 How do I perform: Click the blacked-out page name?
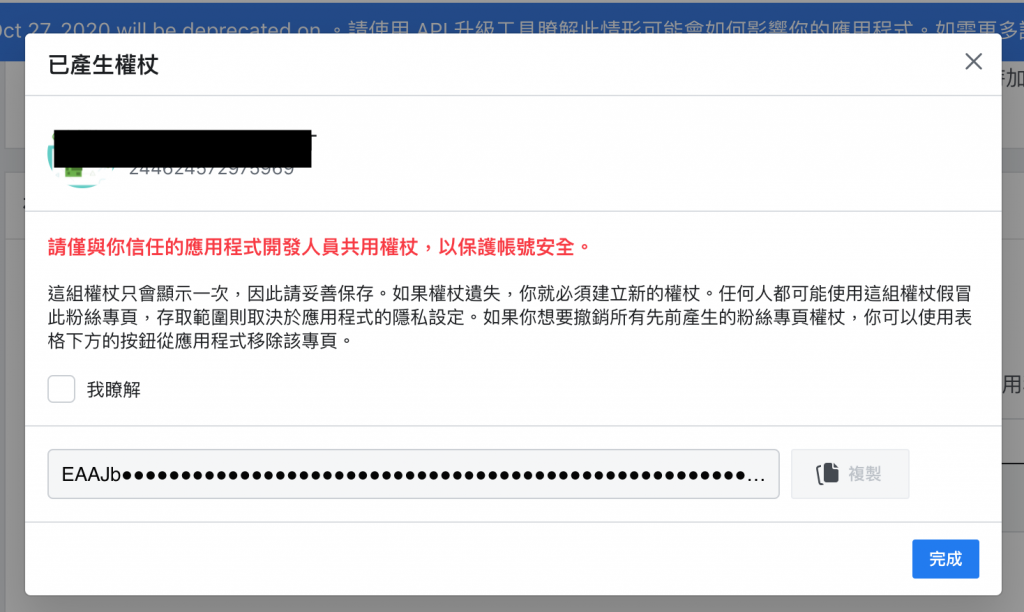tap(182, 148)
